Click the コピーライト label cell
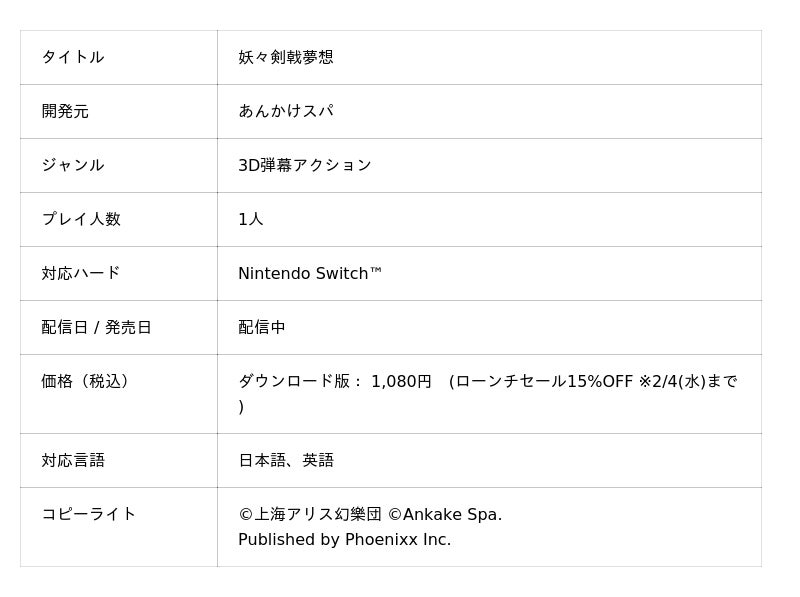The height and width of the screenshot is (597, 800). [x=89, y=514]
